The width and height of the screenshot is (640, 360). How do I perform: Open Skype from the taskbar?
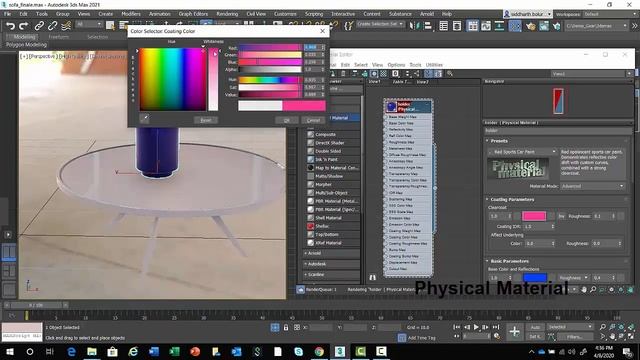pos(298,351)
